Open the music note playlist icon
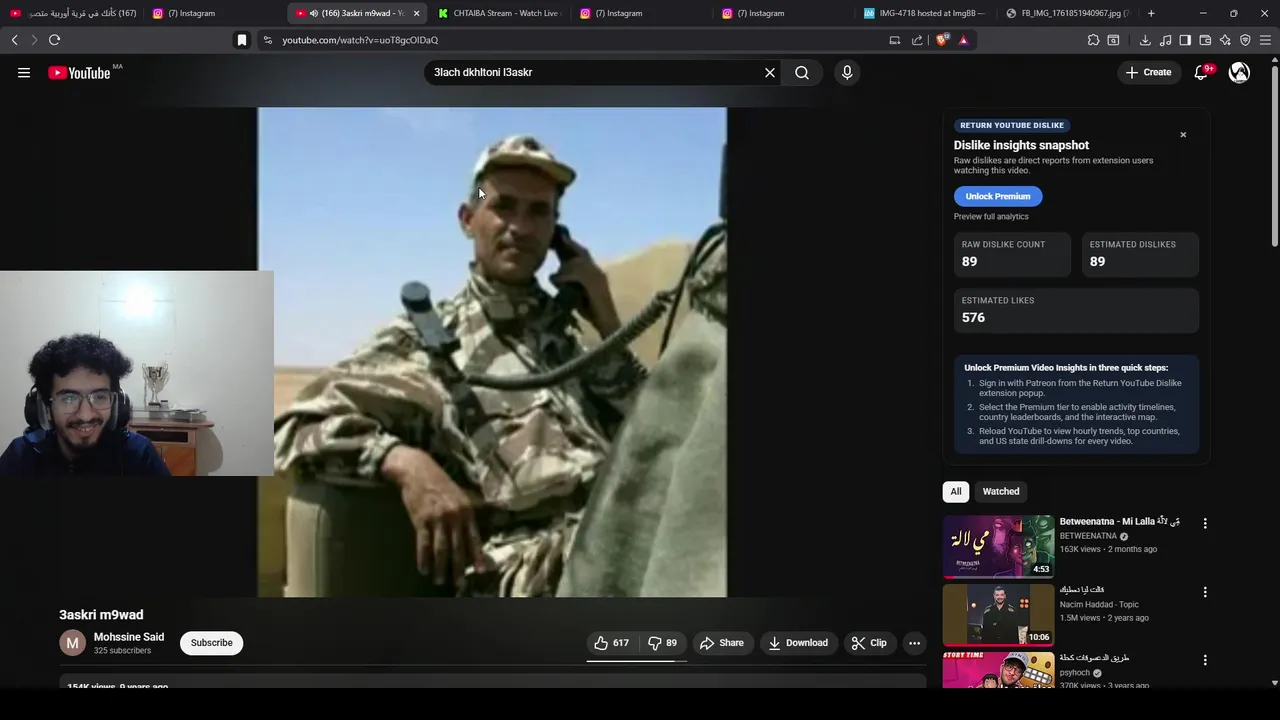The image size is (1280, 720). pos(1165,40)
